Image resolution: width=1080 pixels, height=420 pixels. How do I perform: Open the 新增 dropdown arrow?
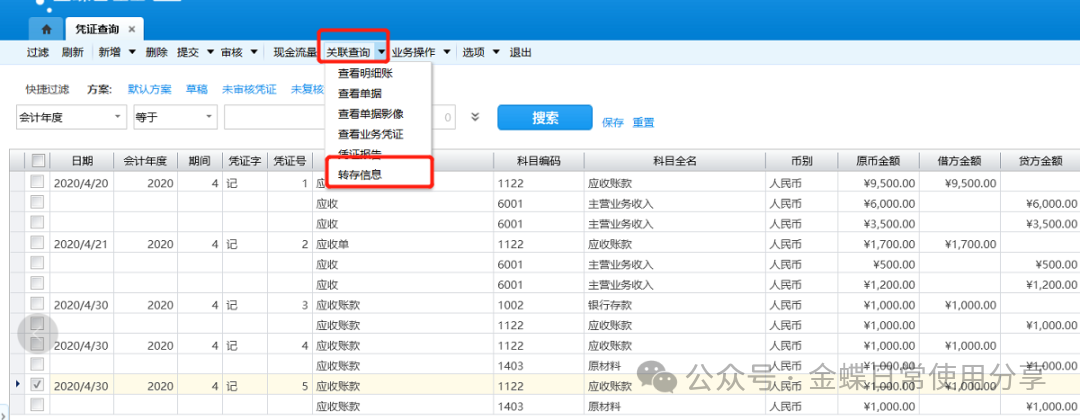[132, 52]
